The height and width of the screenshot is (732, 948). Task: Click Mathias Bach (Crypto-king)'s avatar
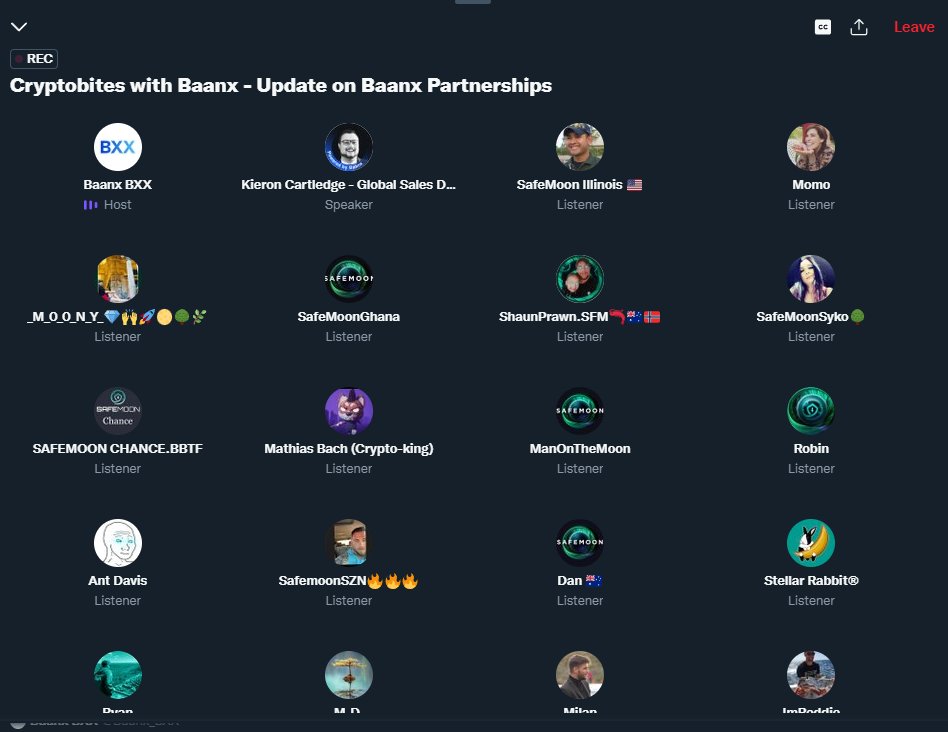348,410
